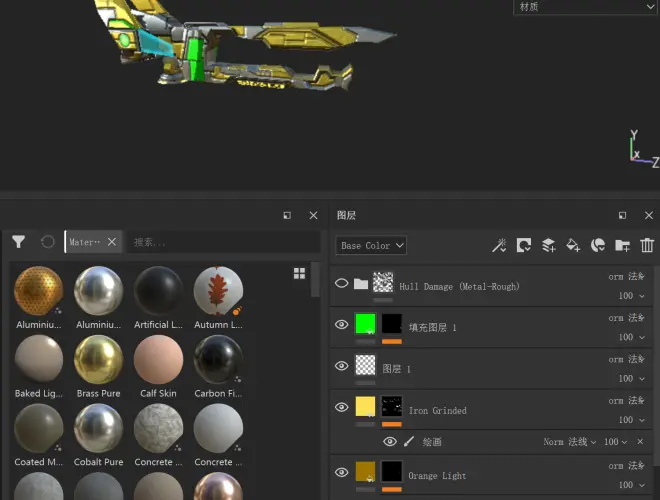Select the Orange Light black mask
Screen dimensions: 660x500
(391, 471)
